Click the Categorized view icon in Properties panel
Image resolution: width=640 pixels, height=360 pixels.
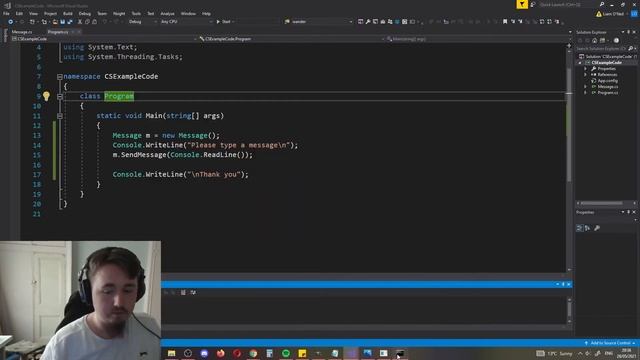click(579, 228)
